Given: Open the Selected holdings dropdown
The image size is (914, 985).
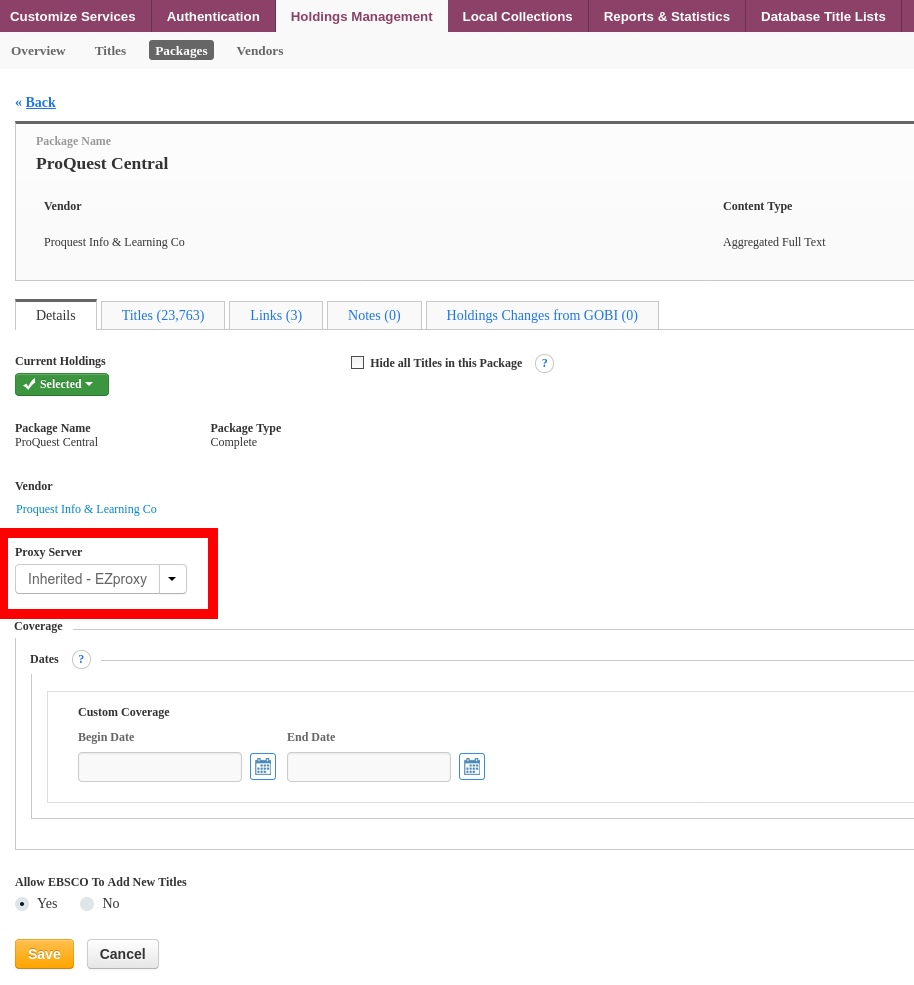Looking at the screenshot, I should (62, 384).
